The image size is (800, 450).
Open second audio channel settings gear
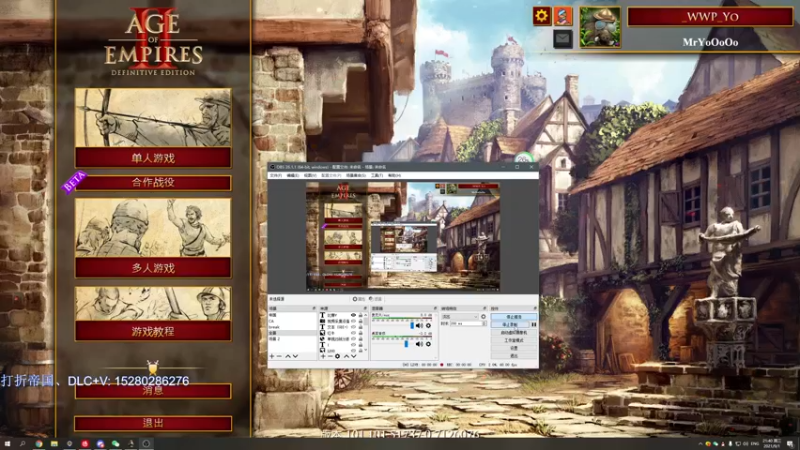[429, 344]
